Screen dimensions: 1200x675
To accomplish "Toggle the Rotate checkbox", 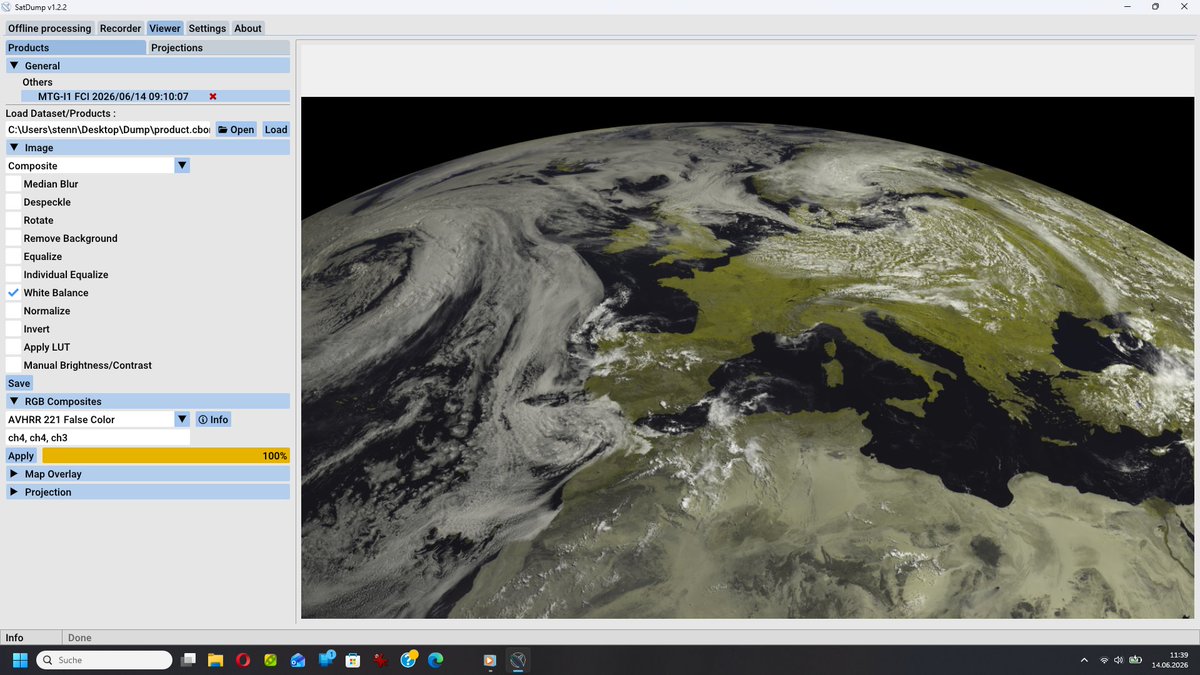I will pyautogui.click(x=13, y=220).
